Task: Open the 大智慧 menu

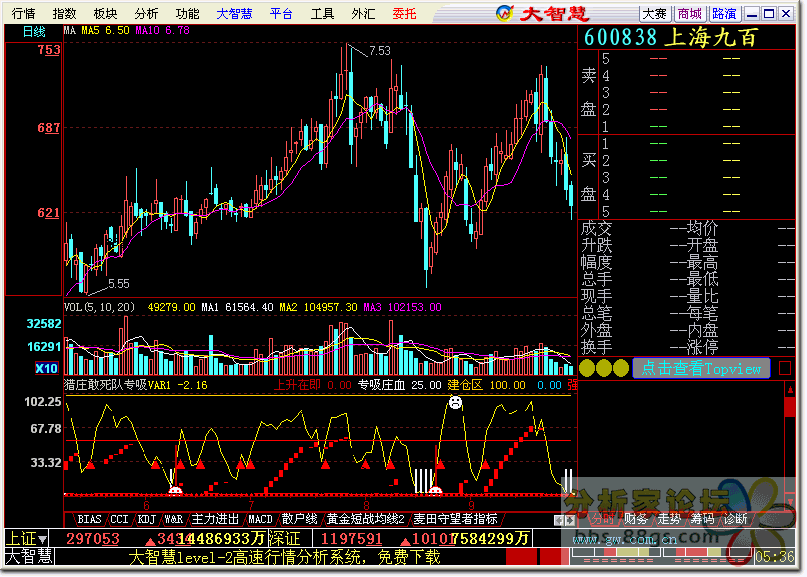Action: (x=234, y=13)
